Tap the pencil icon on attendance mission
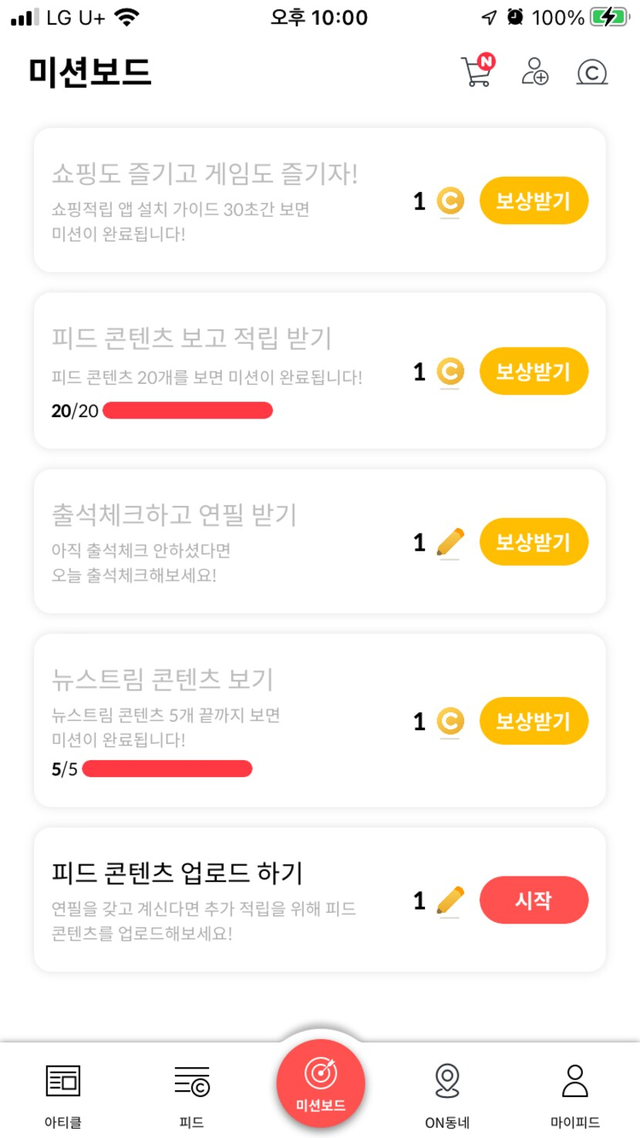640x1138 pixels. click(x=451, y=542)
